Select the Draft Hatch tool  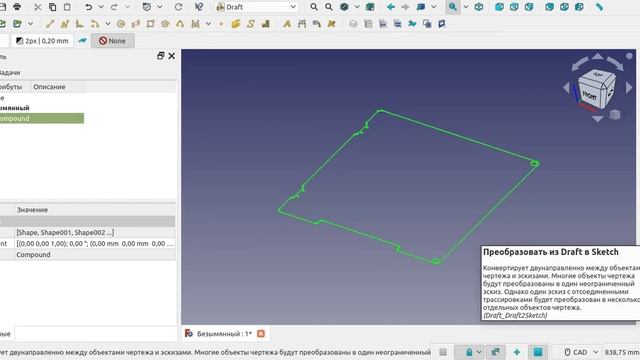(x=266, y=24)
